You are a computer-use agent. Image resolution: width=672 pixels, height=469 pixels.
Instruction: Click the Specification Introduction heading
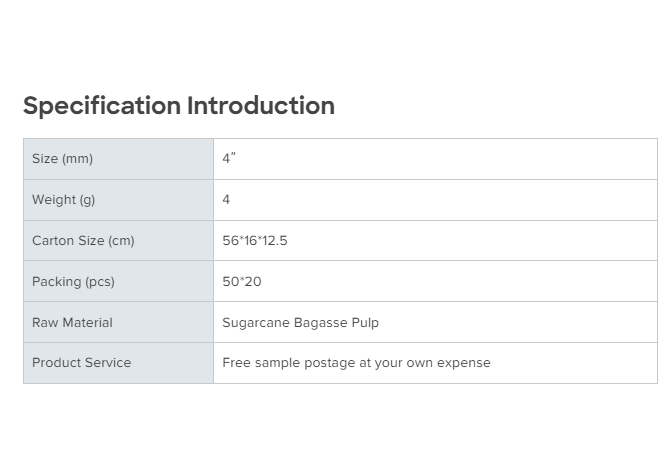178,106
